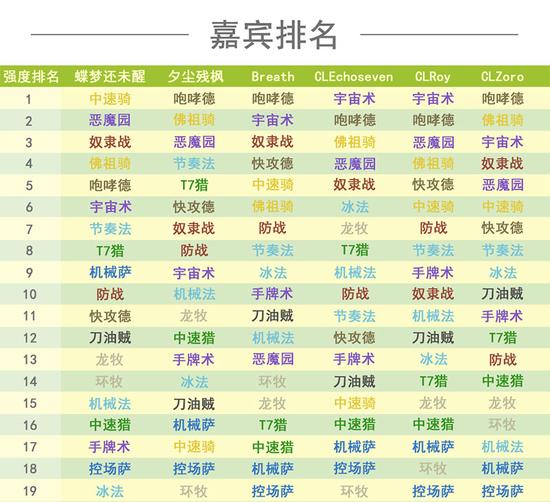Click 防战 in CLEchoseven's rank 10 row
Screen dimensions: 550x502
[x=355, y=294]
